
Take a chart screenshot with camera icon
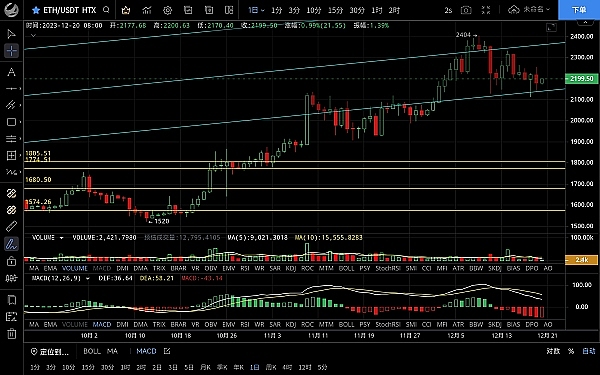466,10
